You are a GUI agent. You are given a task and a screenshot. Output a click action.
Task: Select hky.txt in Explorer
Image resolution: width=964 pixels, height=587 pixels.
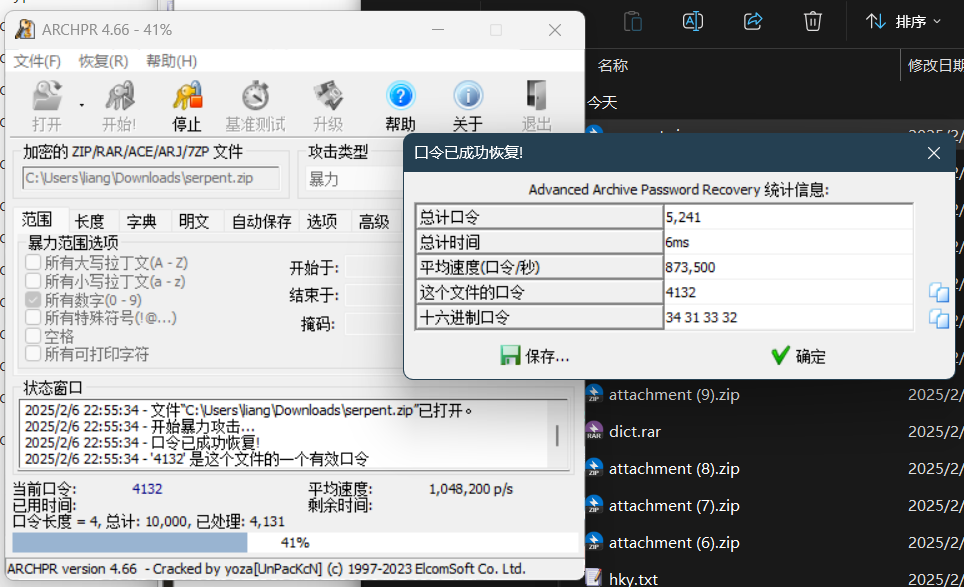(x=633, y=578)
